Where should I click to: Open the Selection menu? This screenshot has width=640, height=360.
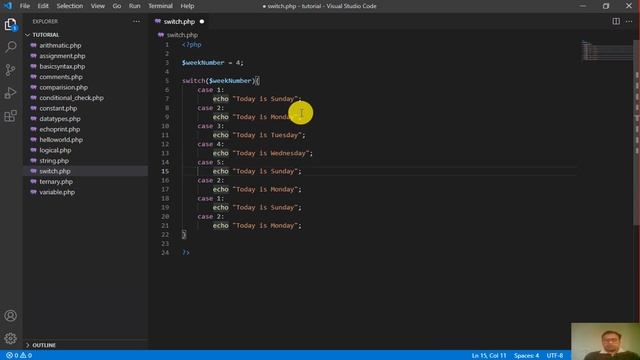[70, 6]
